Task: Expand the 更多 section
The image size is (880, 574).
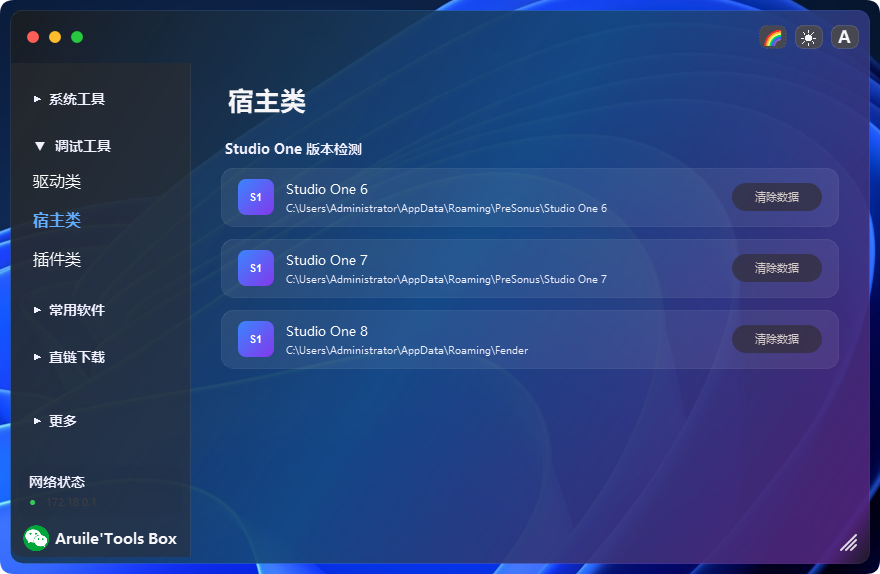Action: coord(55,421)
